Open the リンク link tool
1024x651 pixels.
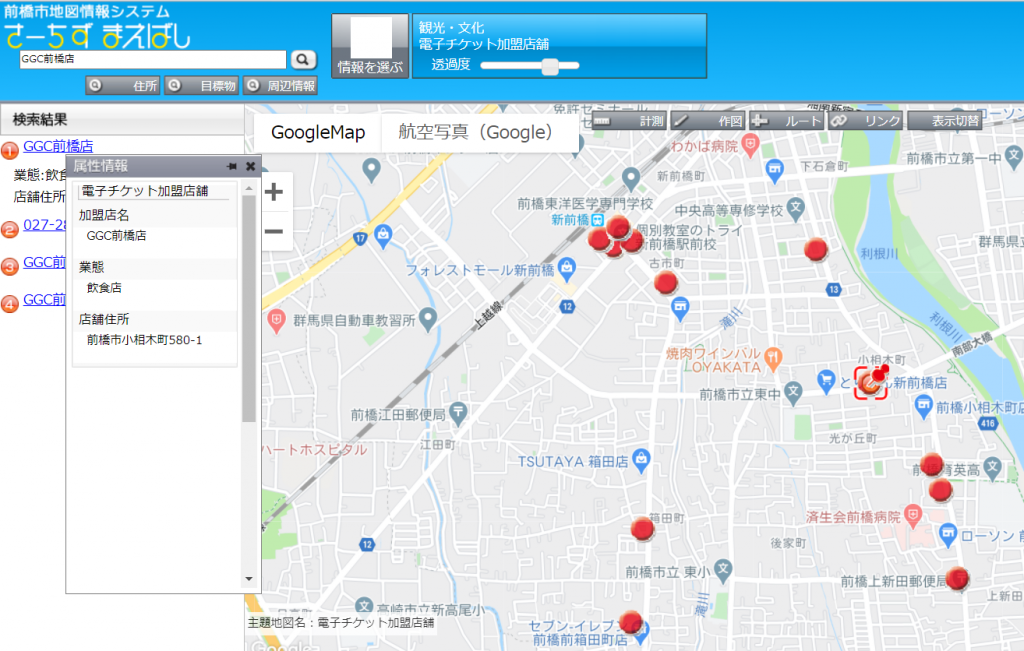click(x=865, y=121)
